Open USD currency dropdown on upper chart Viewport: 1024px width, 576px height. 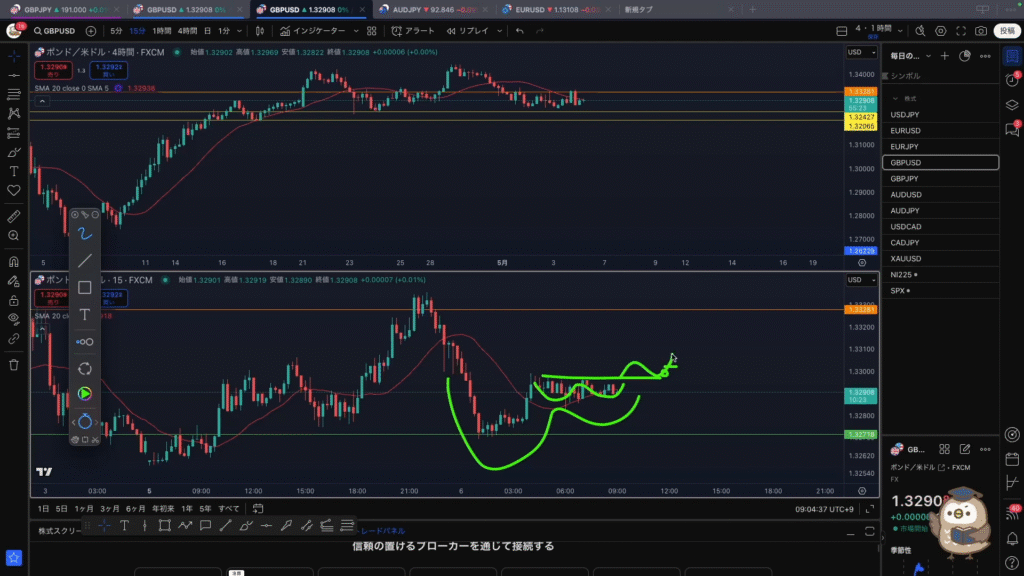[861, 52]
